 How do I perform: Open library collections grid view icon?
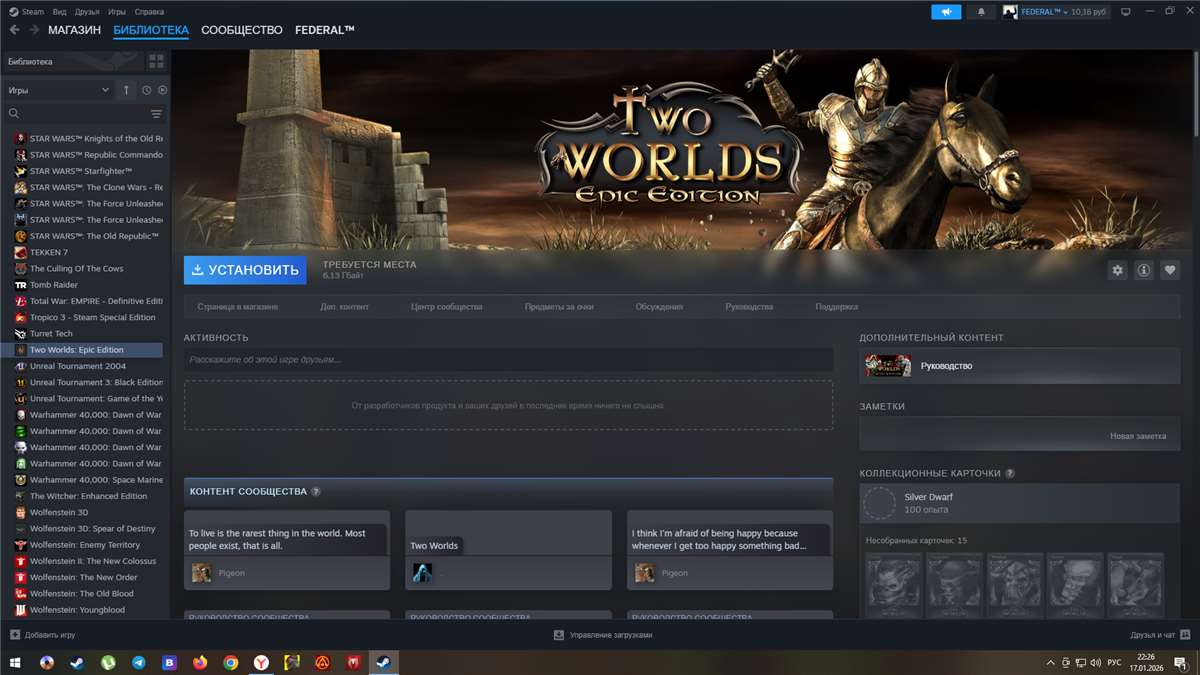coord(156,62)
